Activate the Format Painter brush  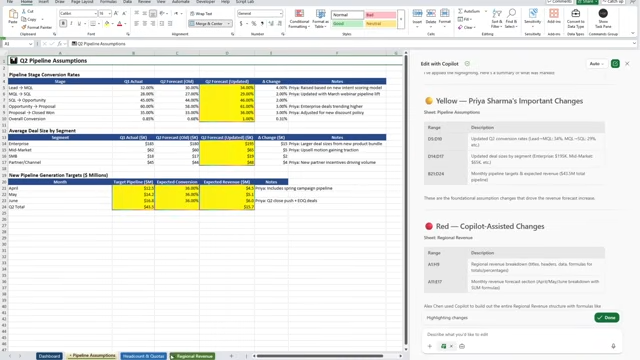pyautogui.click(x=37, y=27)
